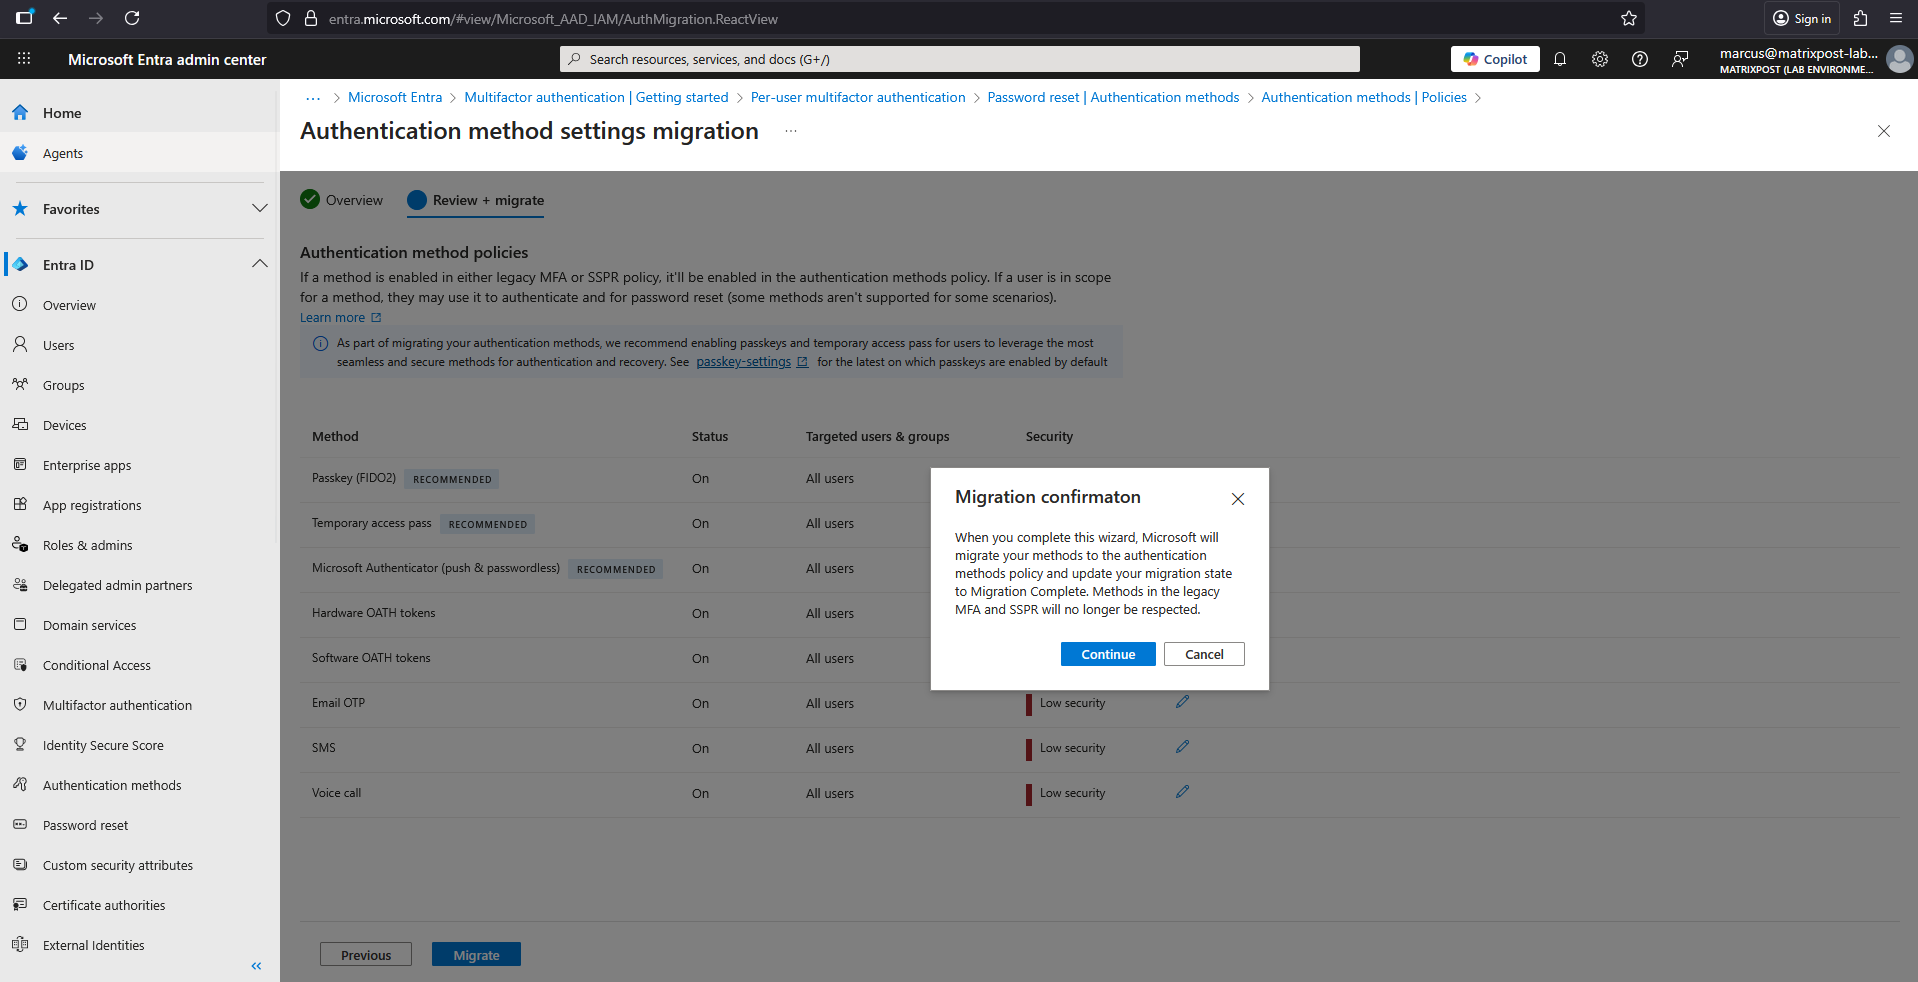Screen dimensions: 1918x982
Task: Click the Home icon in the sidebar
Action: 20,113
